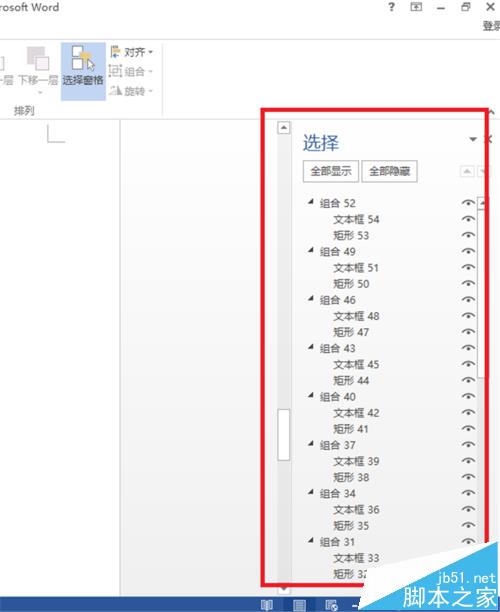Collapse the 组合 40 group arrow
Viewport: 500px width, 612px height.
point(311,395)
